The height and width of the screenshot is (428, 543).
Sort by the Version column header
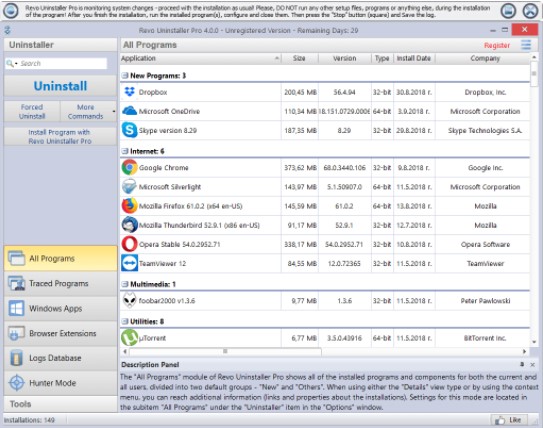pos(345,58)
